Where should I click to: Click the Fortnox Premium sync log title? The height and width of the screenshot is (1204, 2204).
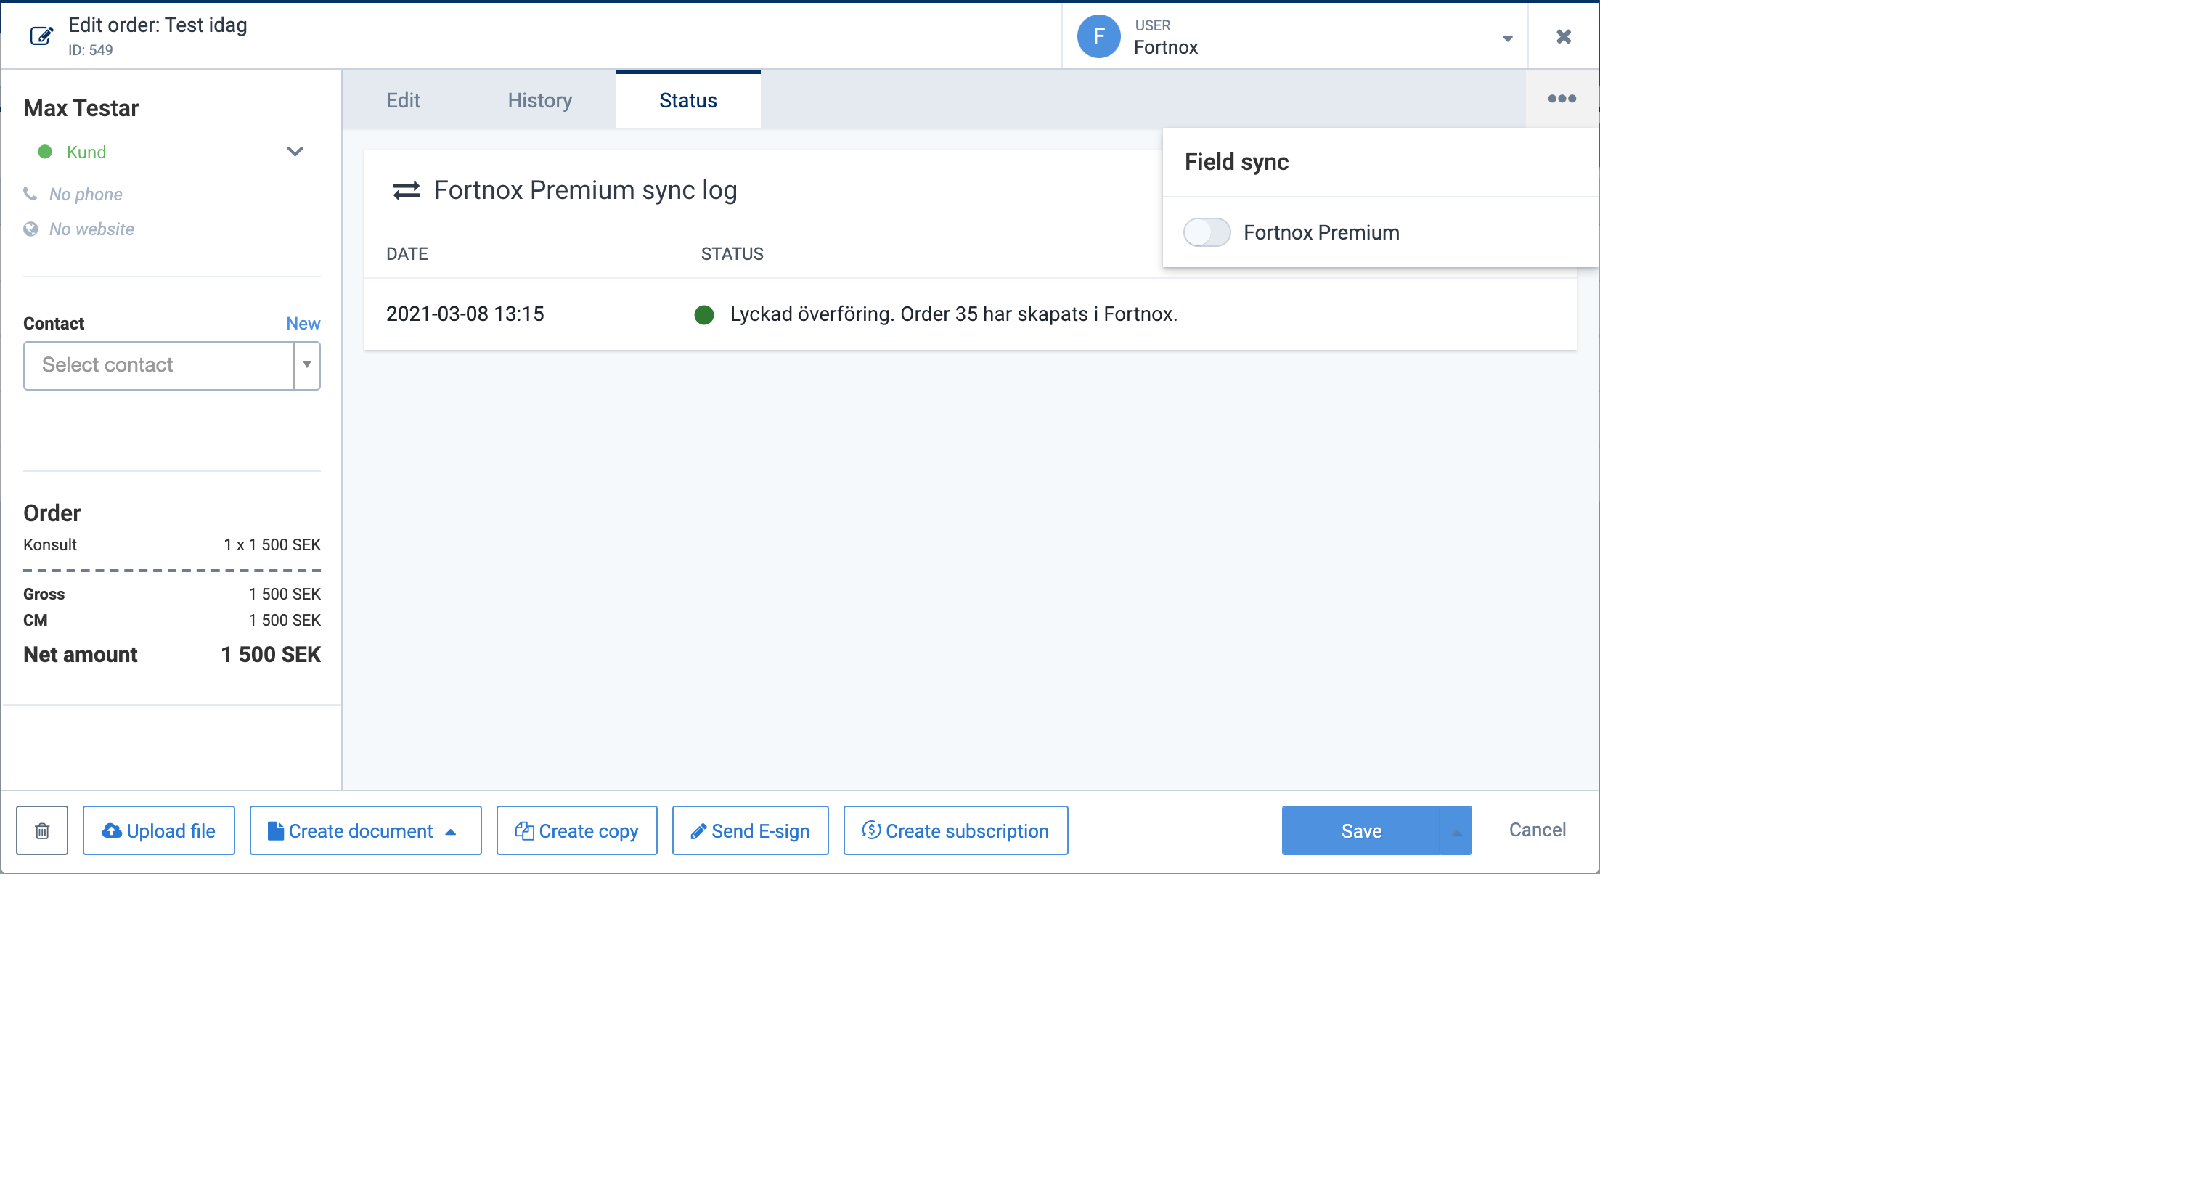tap(585, 190)
